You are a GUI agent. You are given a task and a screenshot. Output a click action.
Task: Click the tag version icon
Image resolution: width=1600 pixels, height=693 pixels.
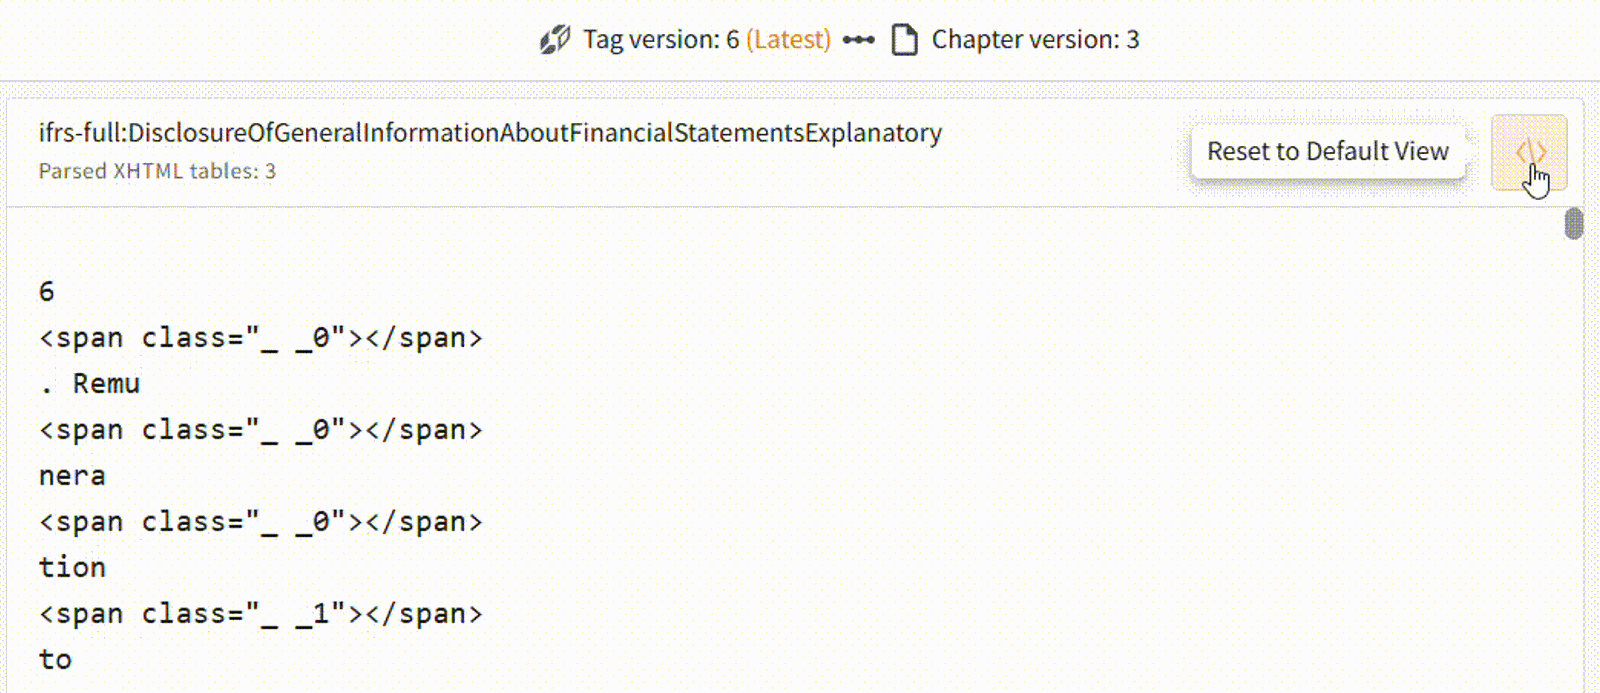555,40
